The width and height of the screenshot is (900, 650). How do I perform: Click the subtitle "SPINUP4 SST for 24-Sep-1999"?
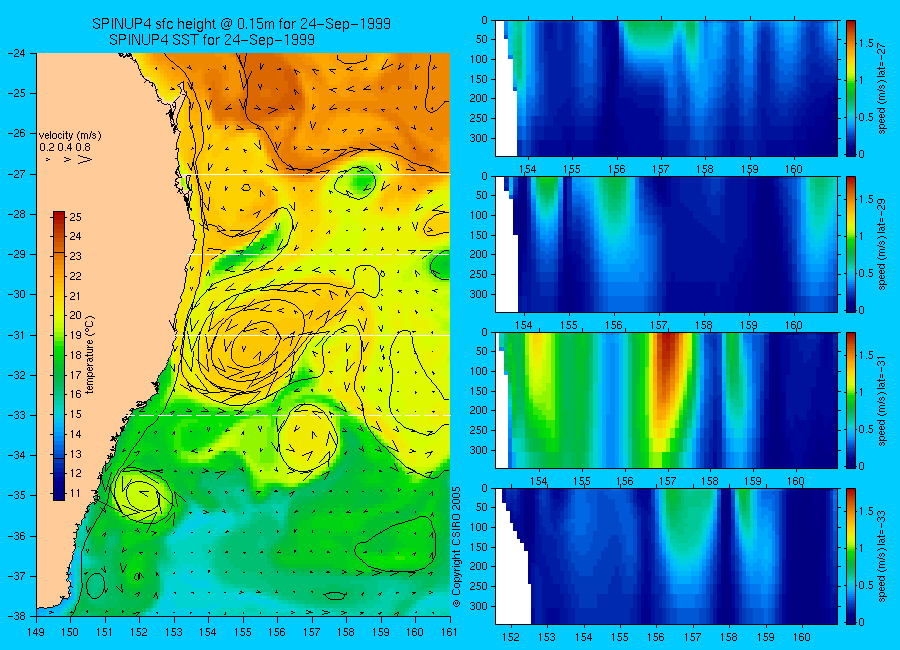tap(212, 40)
